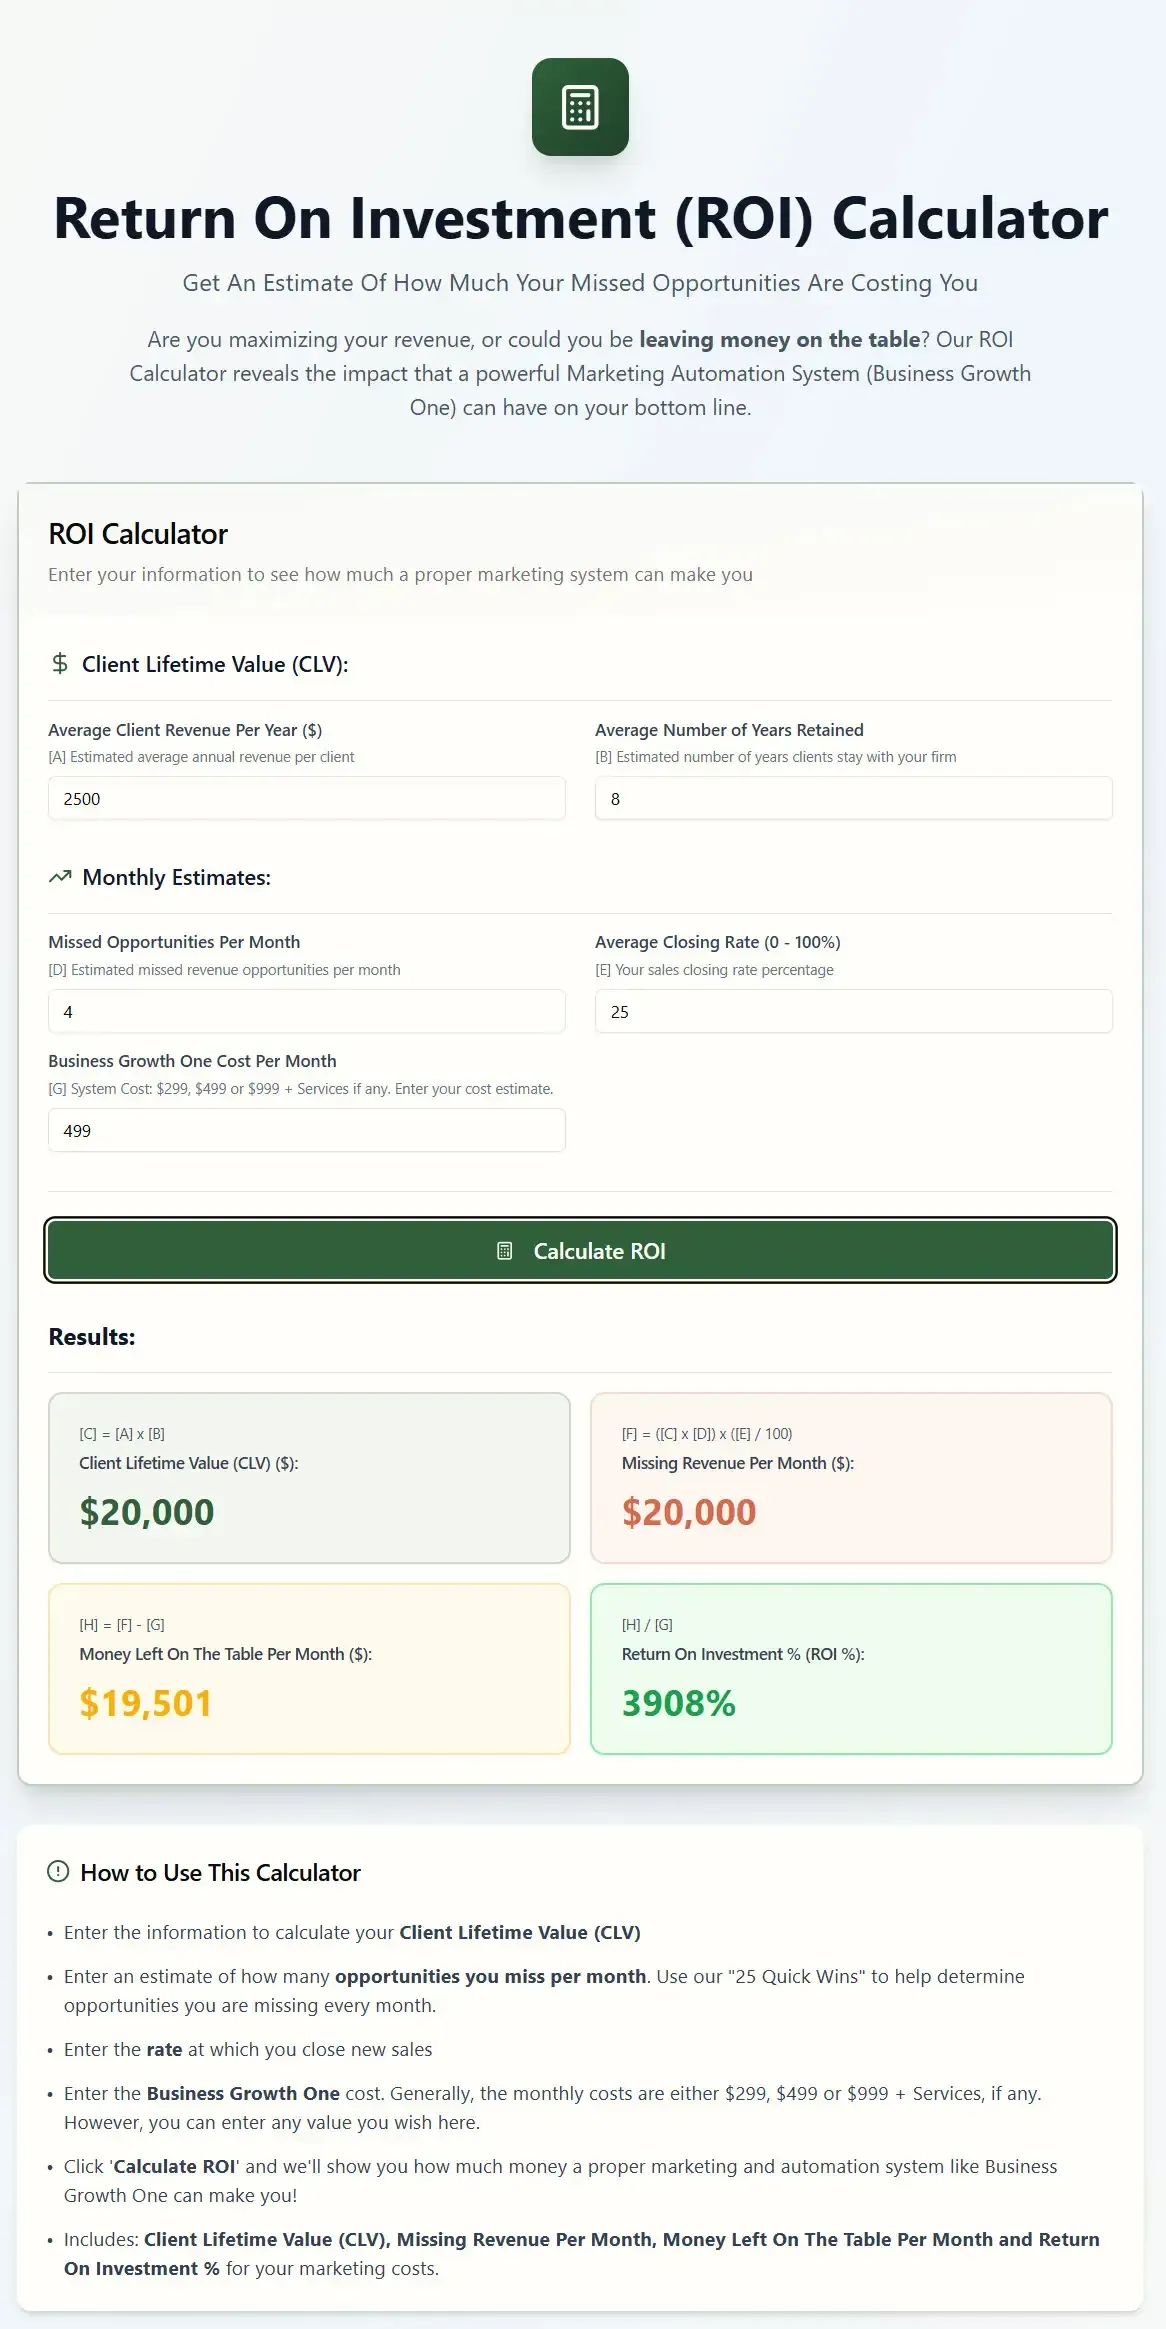Select the Money Left On The Table card
1166x2329 pixels.
click(308, 1668)
